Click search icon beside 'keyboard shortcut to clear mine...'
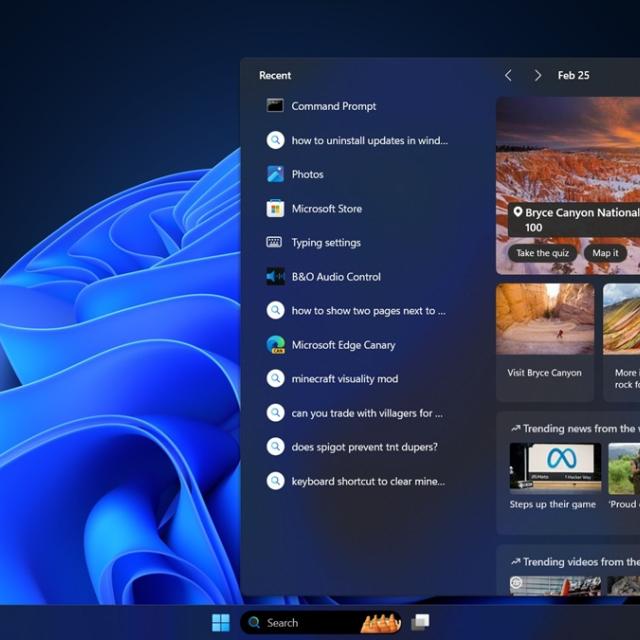Image resolution: width=640 pixels, height=640 pixels. pos(276,481)
